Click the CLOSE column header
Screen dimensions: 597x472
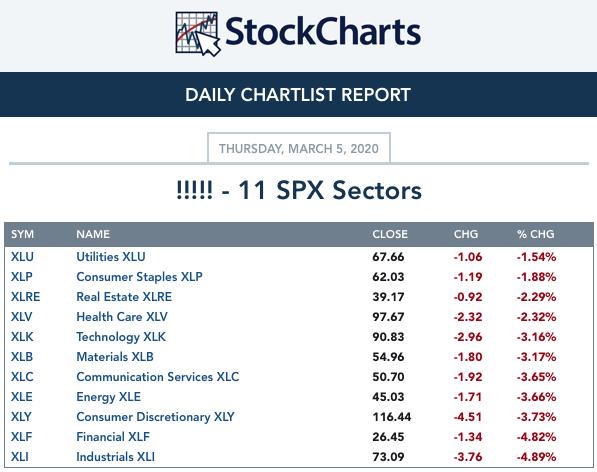390,234
